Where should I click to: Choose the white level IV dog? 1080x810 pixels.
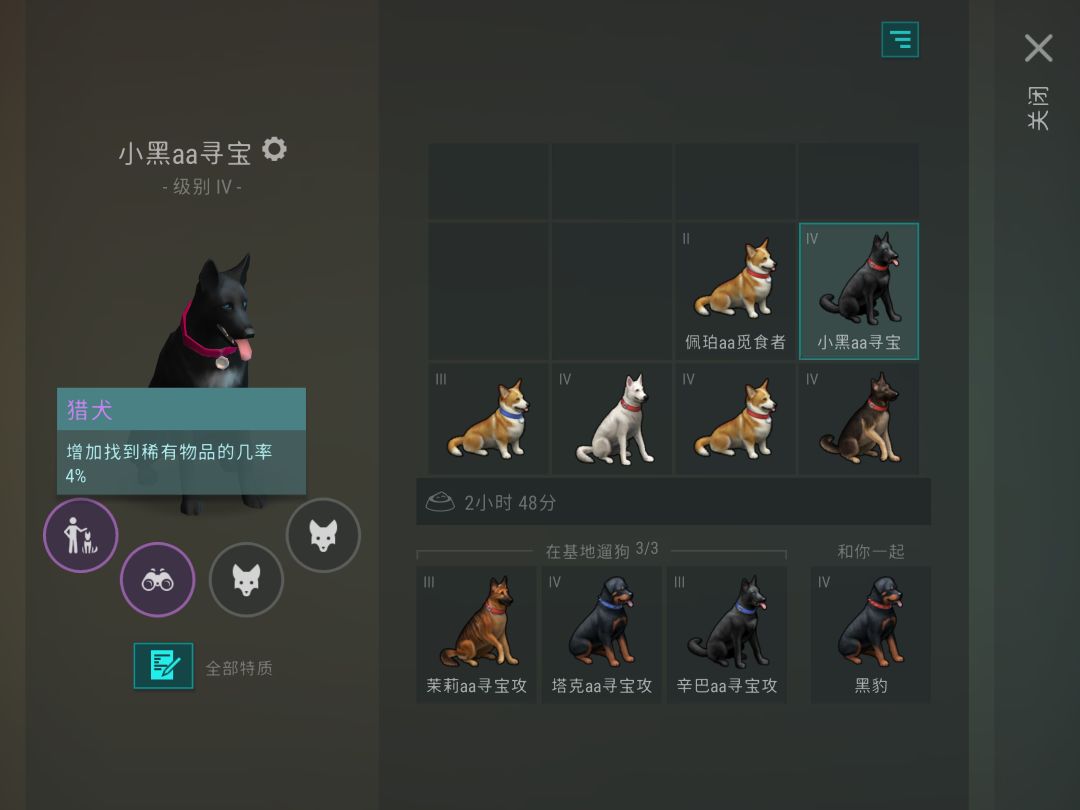[612, 419]
